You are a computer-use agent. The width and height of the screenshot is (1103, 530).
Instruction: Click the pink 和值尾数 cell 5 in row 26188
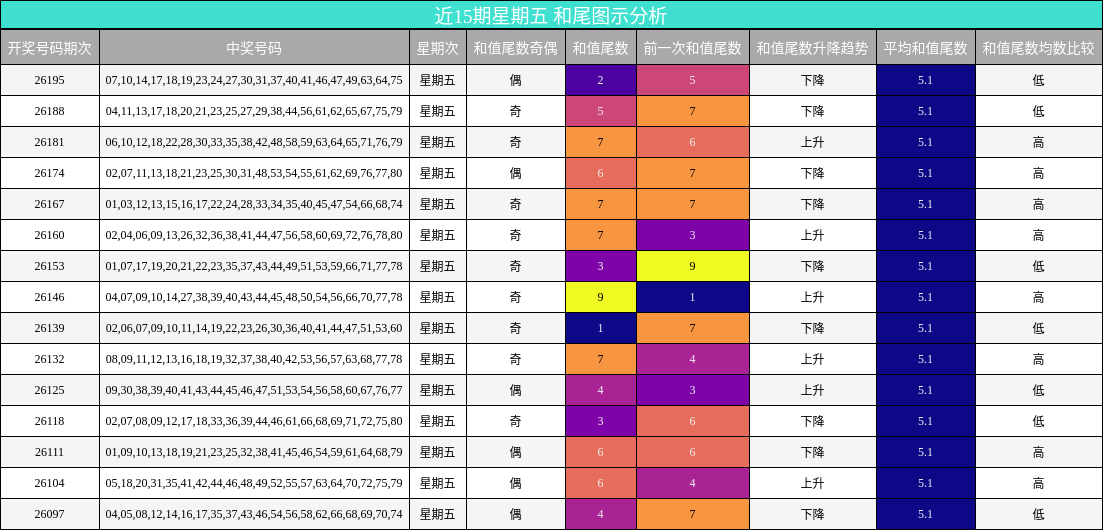tap(601, 111)
